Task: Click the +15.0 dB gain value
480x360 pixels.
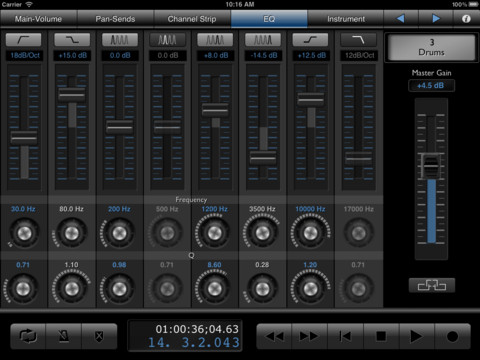Action: [x=73, y=55]
